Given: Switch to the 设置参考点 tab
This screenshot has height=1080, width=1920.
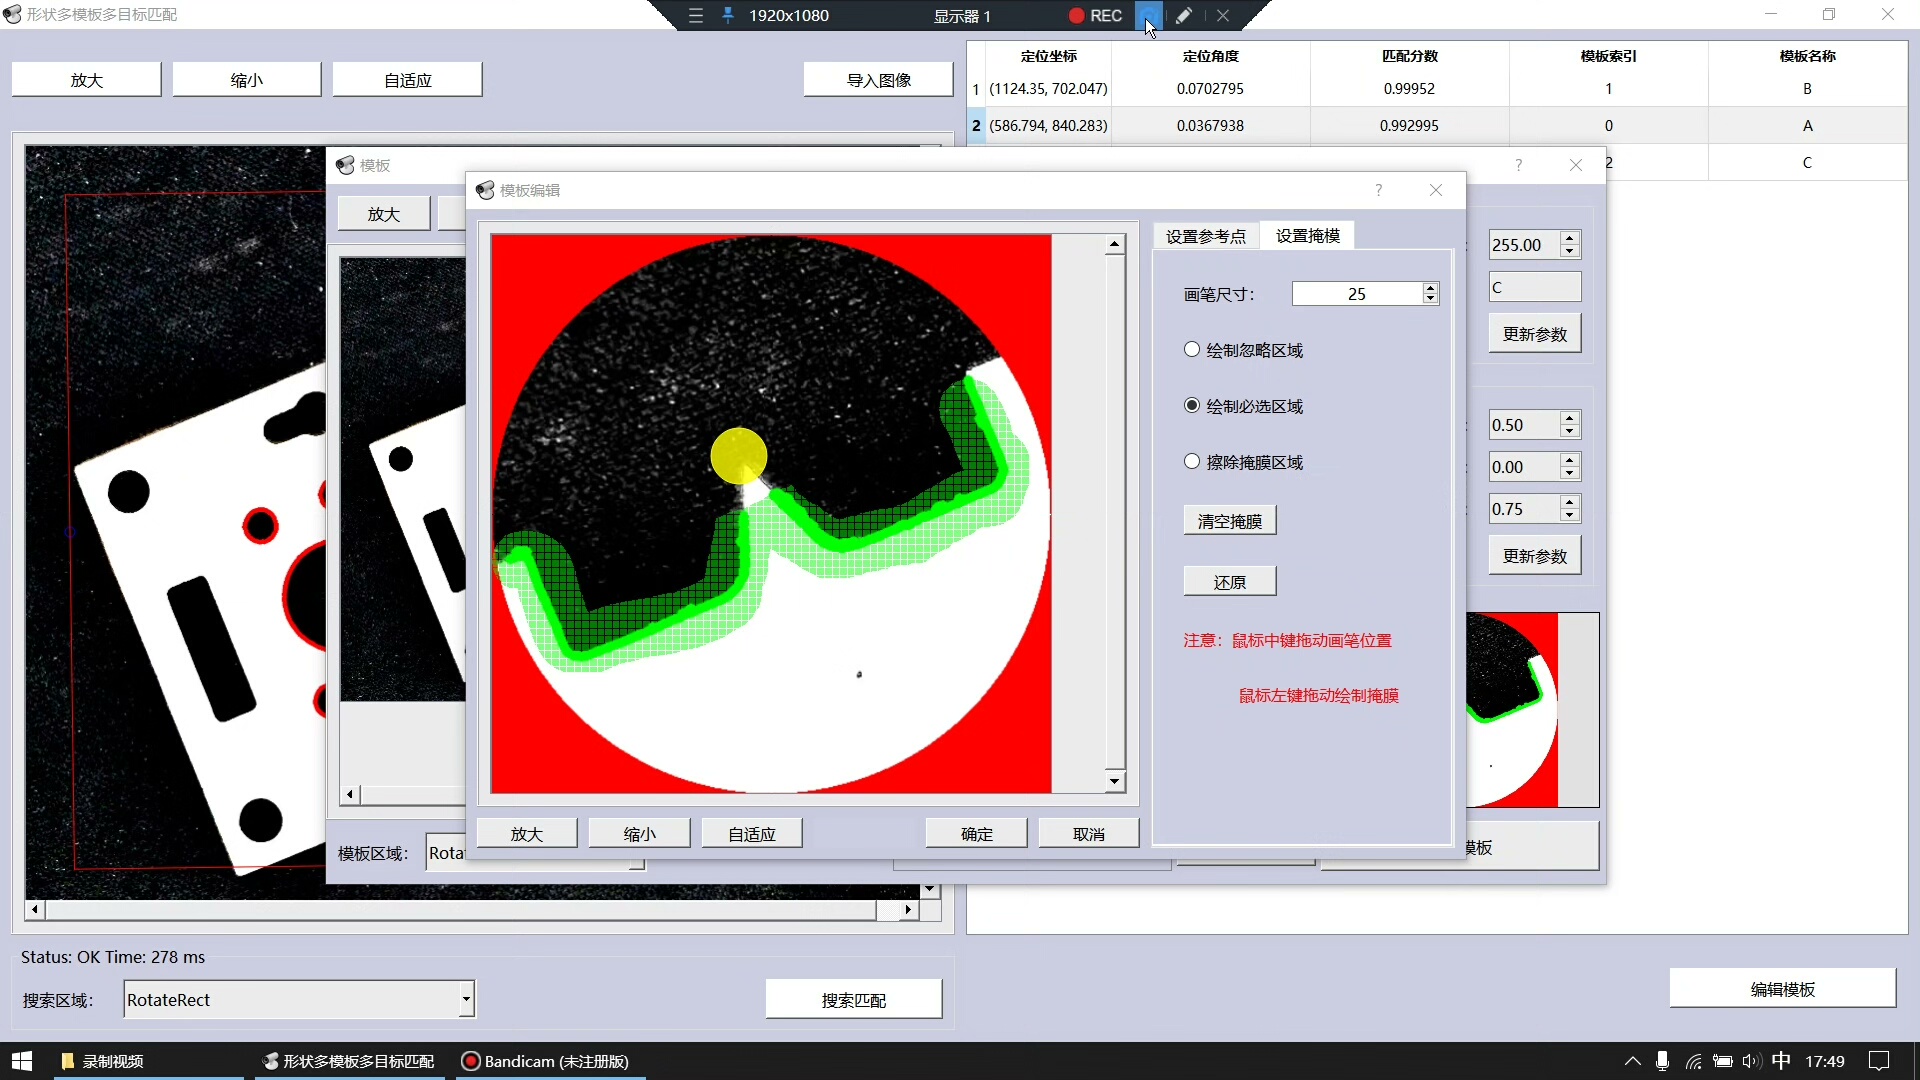Looking at the screenshot, I should click(1206, 236).
